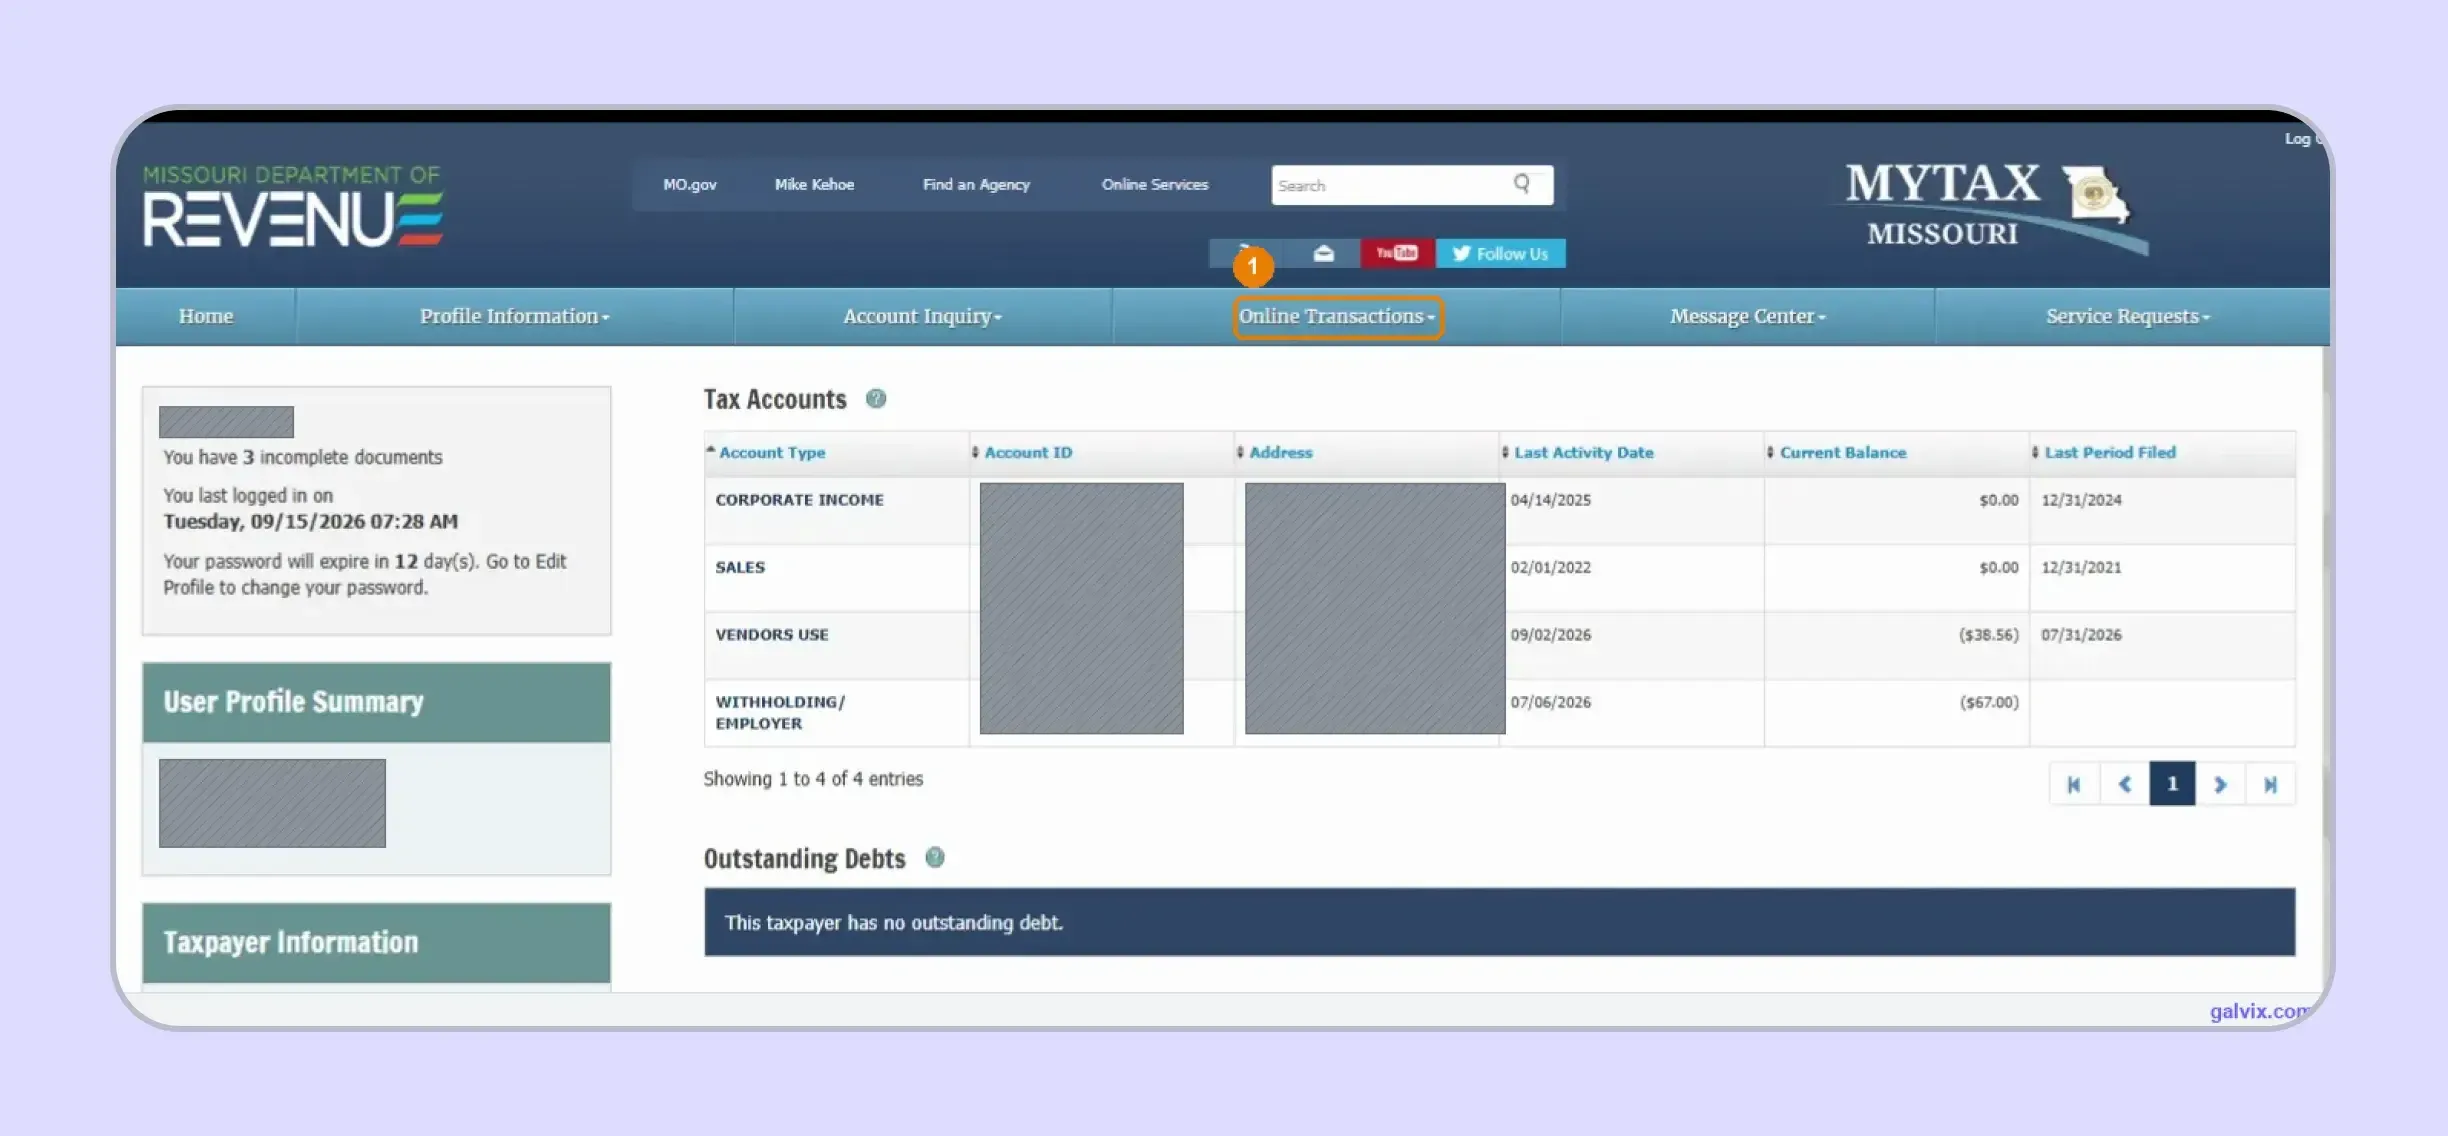Select the VENDORS USE account row

pos(1500,646)
